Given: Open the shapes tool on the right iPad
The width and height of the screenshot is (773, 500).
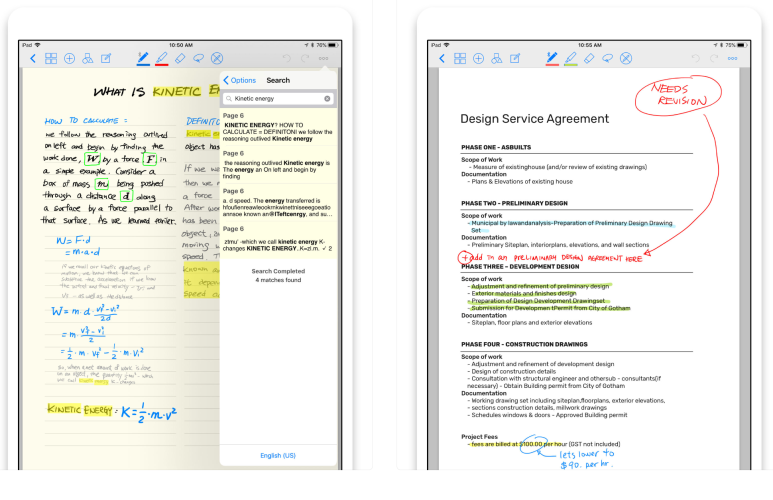Looking at the screenshot, I should (x=496, y=59).
